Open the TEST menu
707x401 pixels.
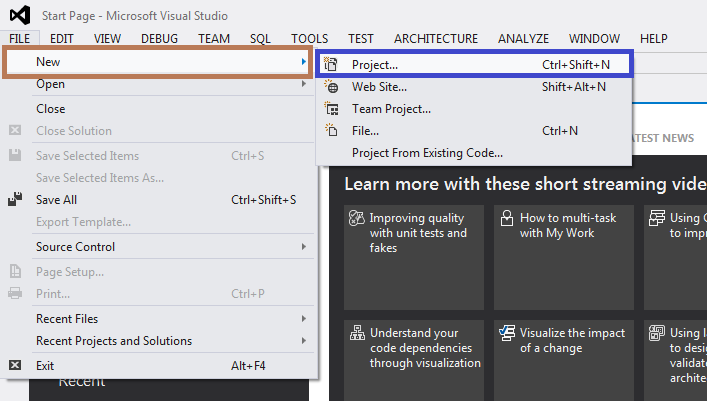tap(361, 39)
